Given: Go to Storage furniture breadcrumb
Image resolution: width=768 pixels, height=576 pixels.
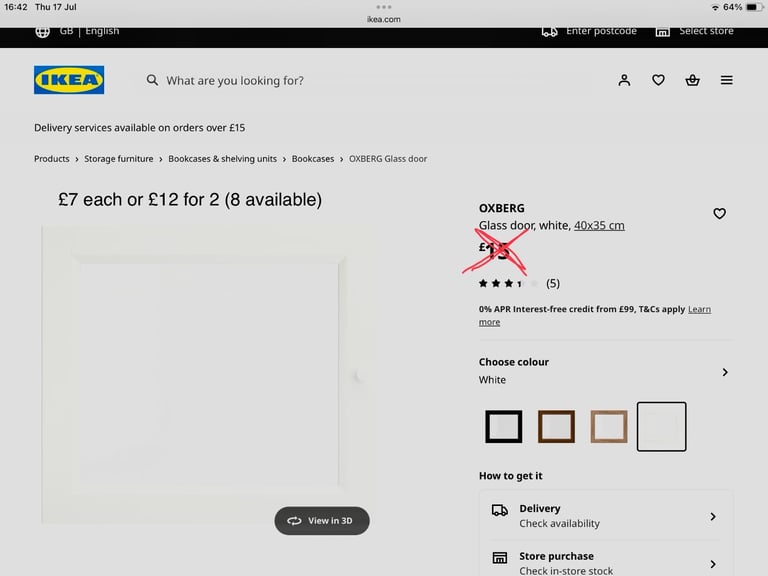Looking at the screenshot, I should pyautogui.click(x=119, y=159).
